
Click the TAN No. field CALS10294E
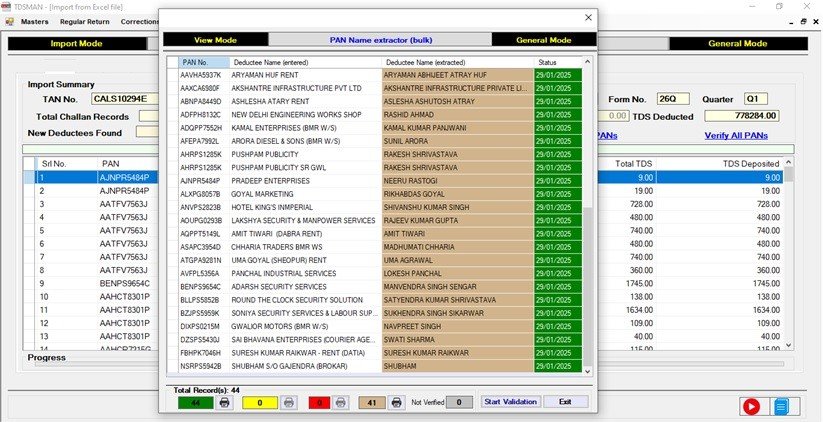point(126,99)
